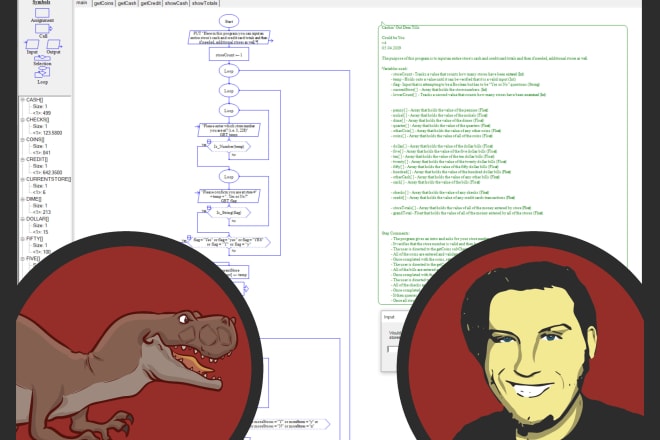Collapse the CREDIT[] variable node
660x440 pixels.
pyautogui.click(x=23, y=159)
